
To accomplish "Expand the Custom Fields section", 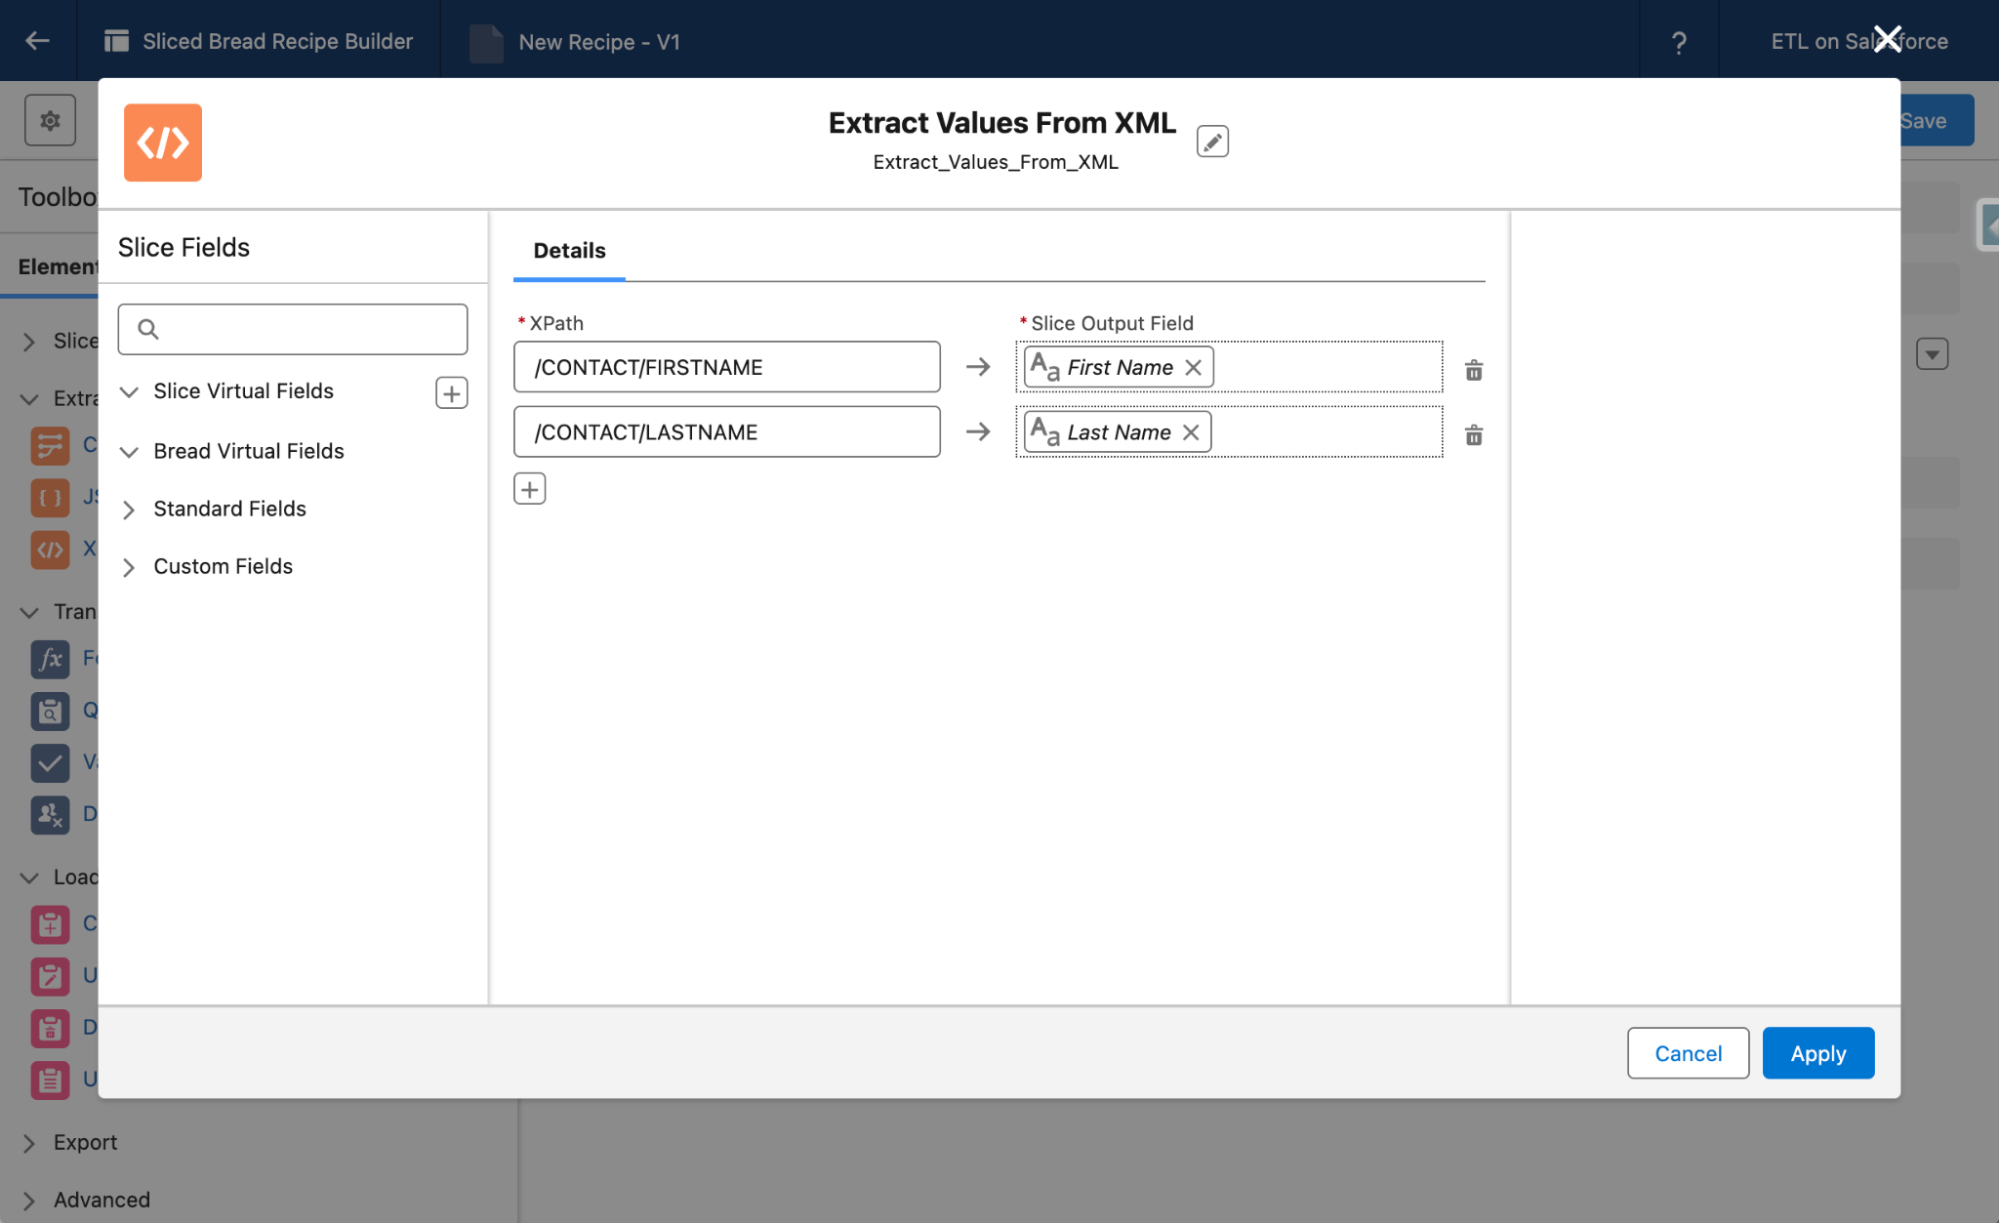I will click(129, 568).
